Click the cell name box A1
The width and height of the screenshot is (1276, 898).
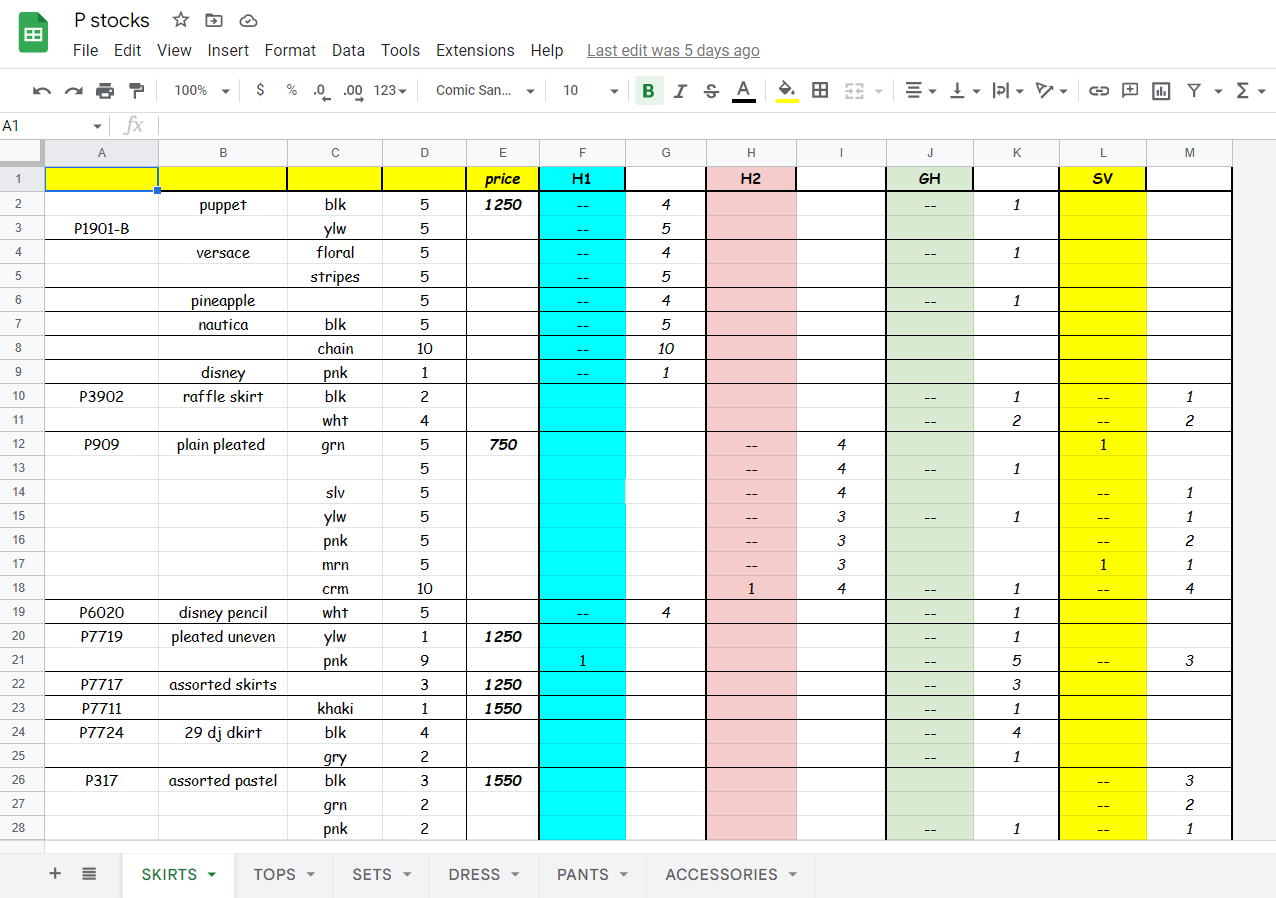point(50,126)
